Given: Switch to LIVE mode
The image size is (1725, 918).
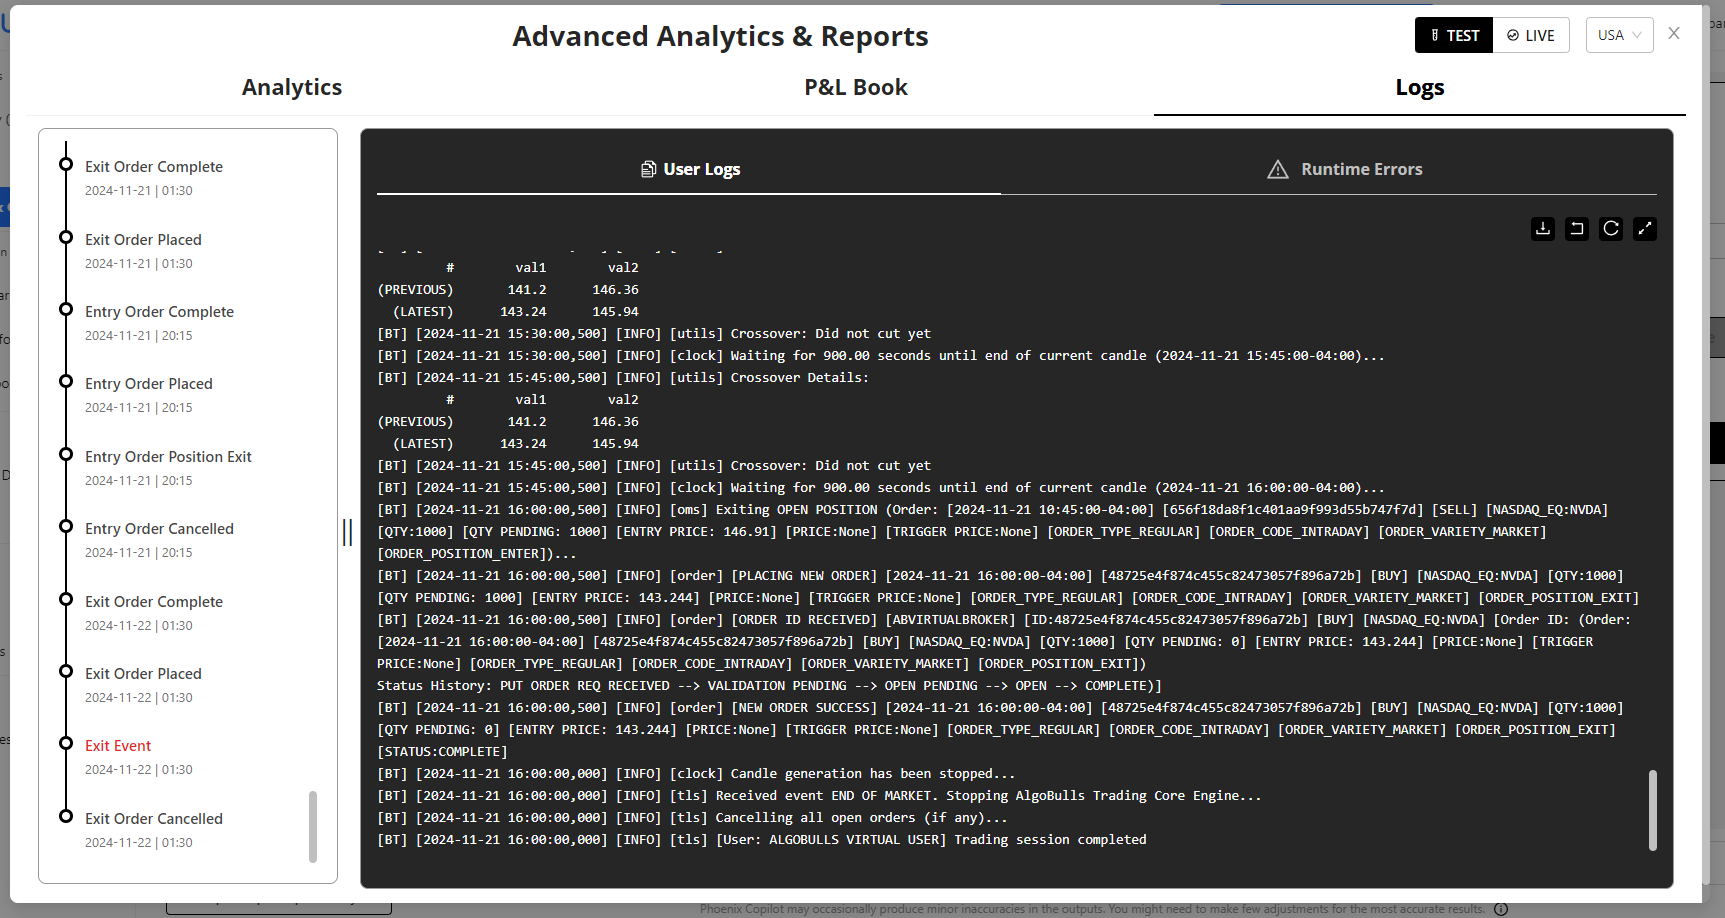Looking at the screenshot, I should [x=1531, y=35].
